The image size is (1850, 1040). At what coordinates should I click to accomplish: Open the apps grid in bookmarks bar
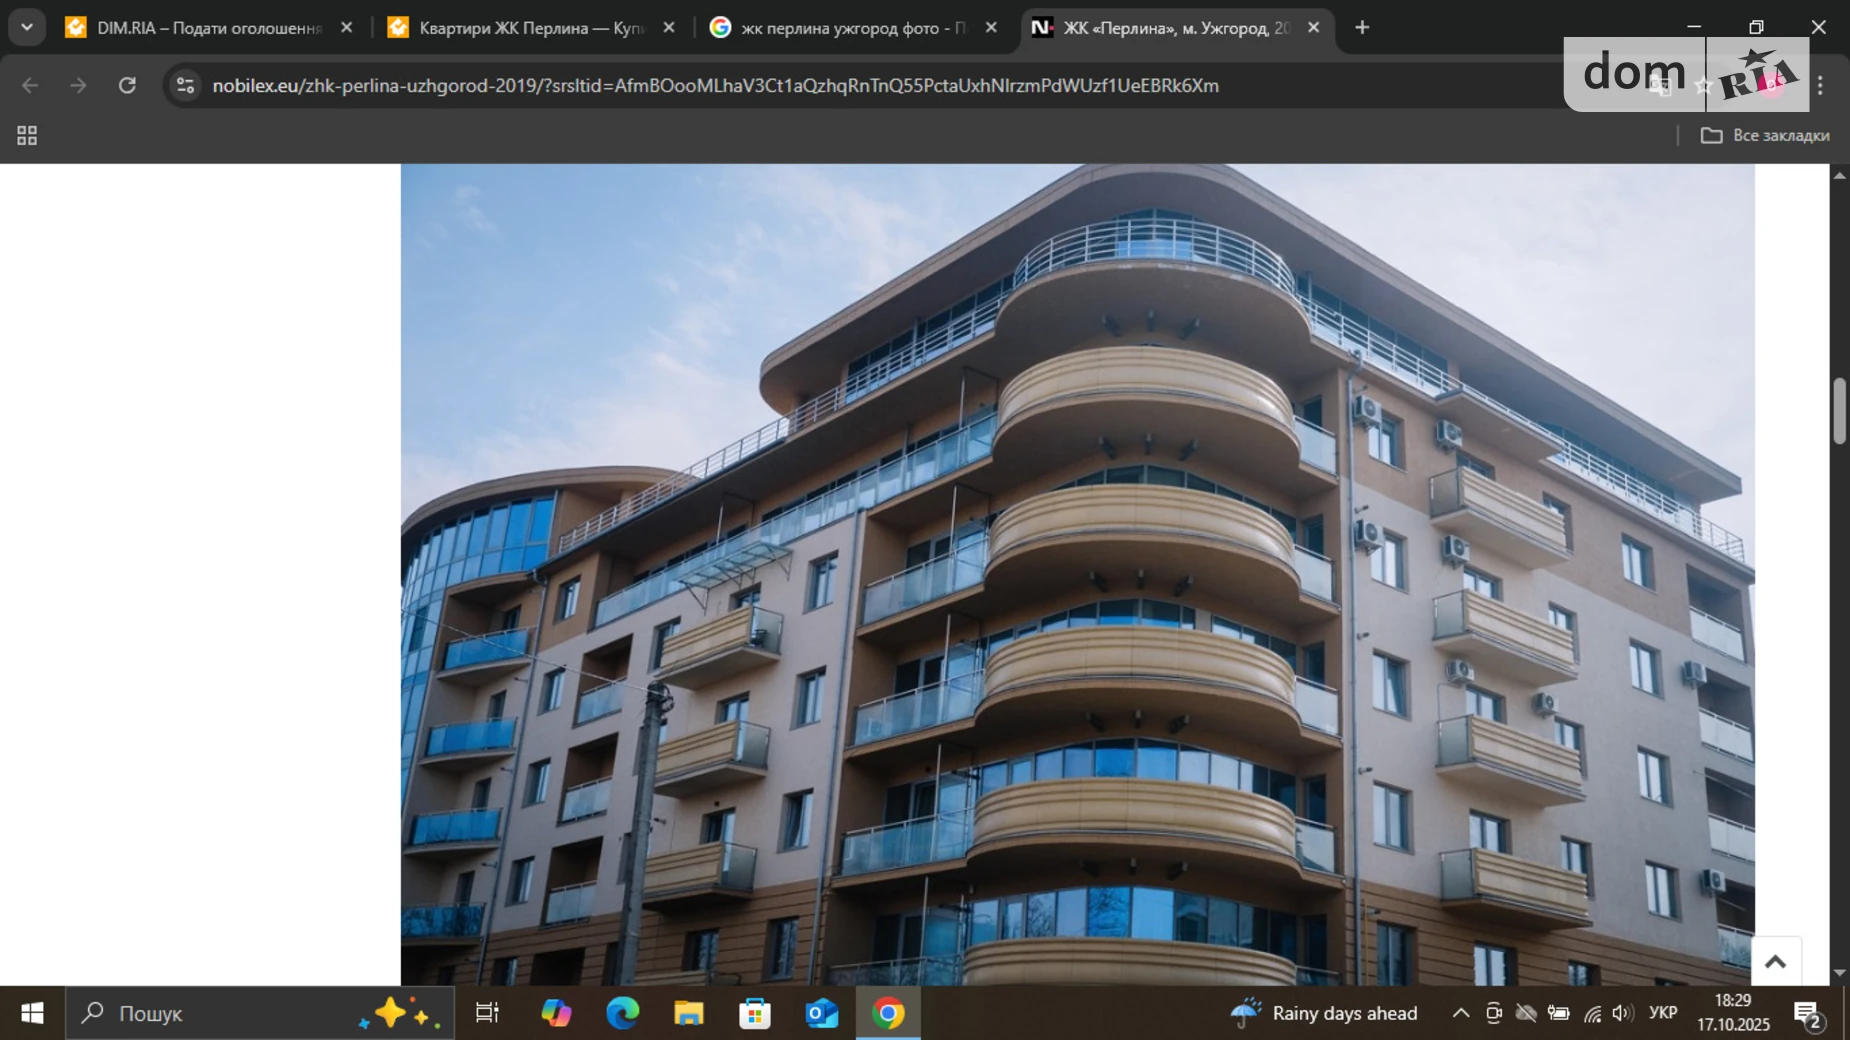pos(27,135)
